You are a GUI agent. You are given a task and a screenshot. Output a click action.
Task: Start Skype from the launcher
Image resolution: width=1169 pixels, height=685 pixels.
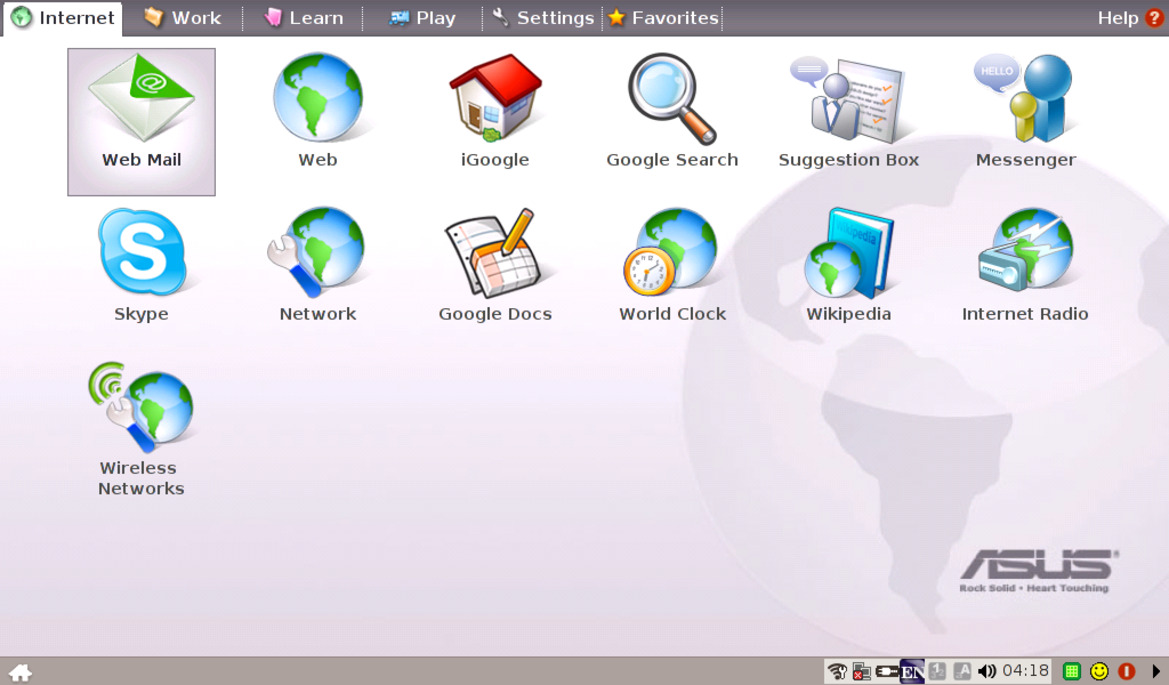pyautogui.click(x=142, y=265)
